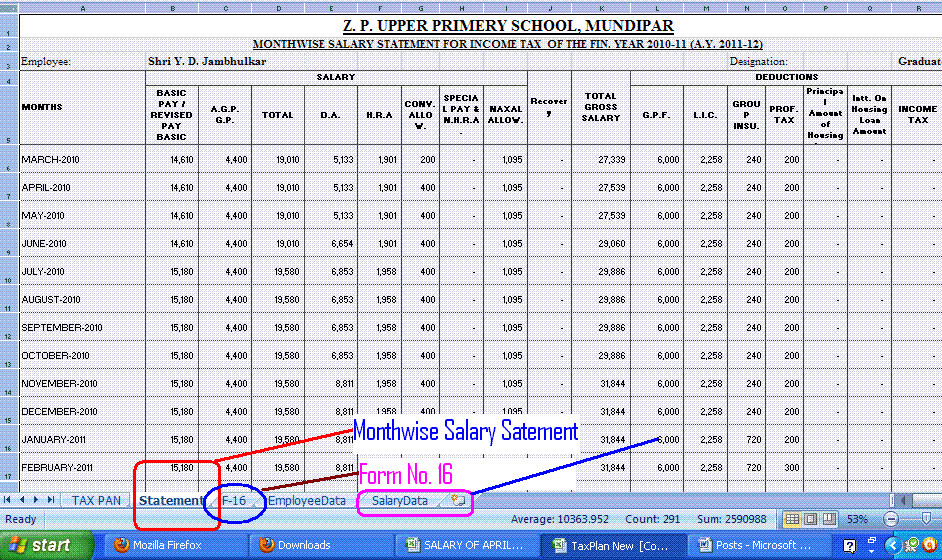
Task: Go to the previous sheet with the tab arrow
Action: coord(22,500)
